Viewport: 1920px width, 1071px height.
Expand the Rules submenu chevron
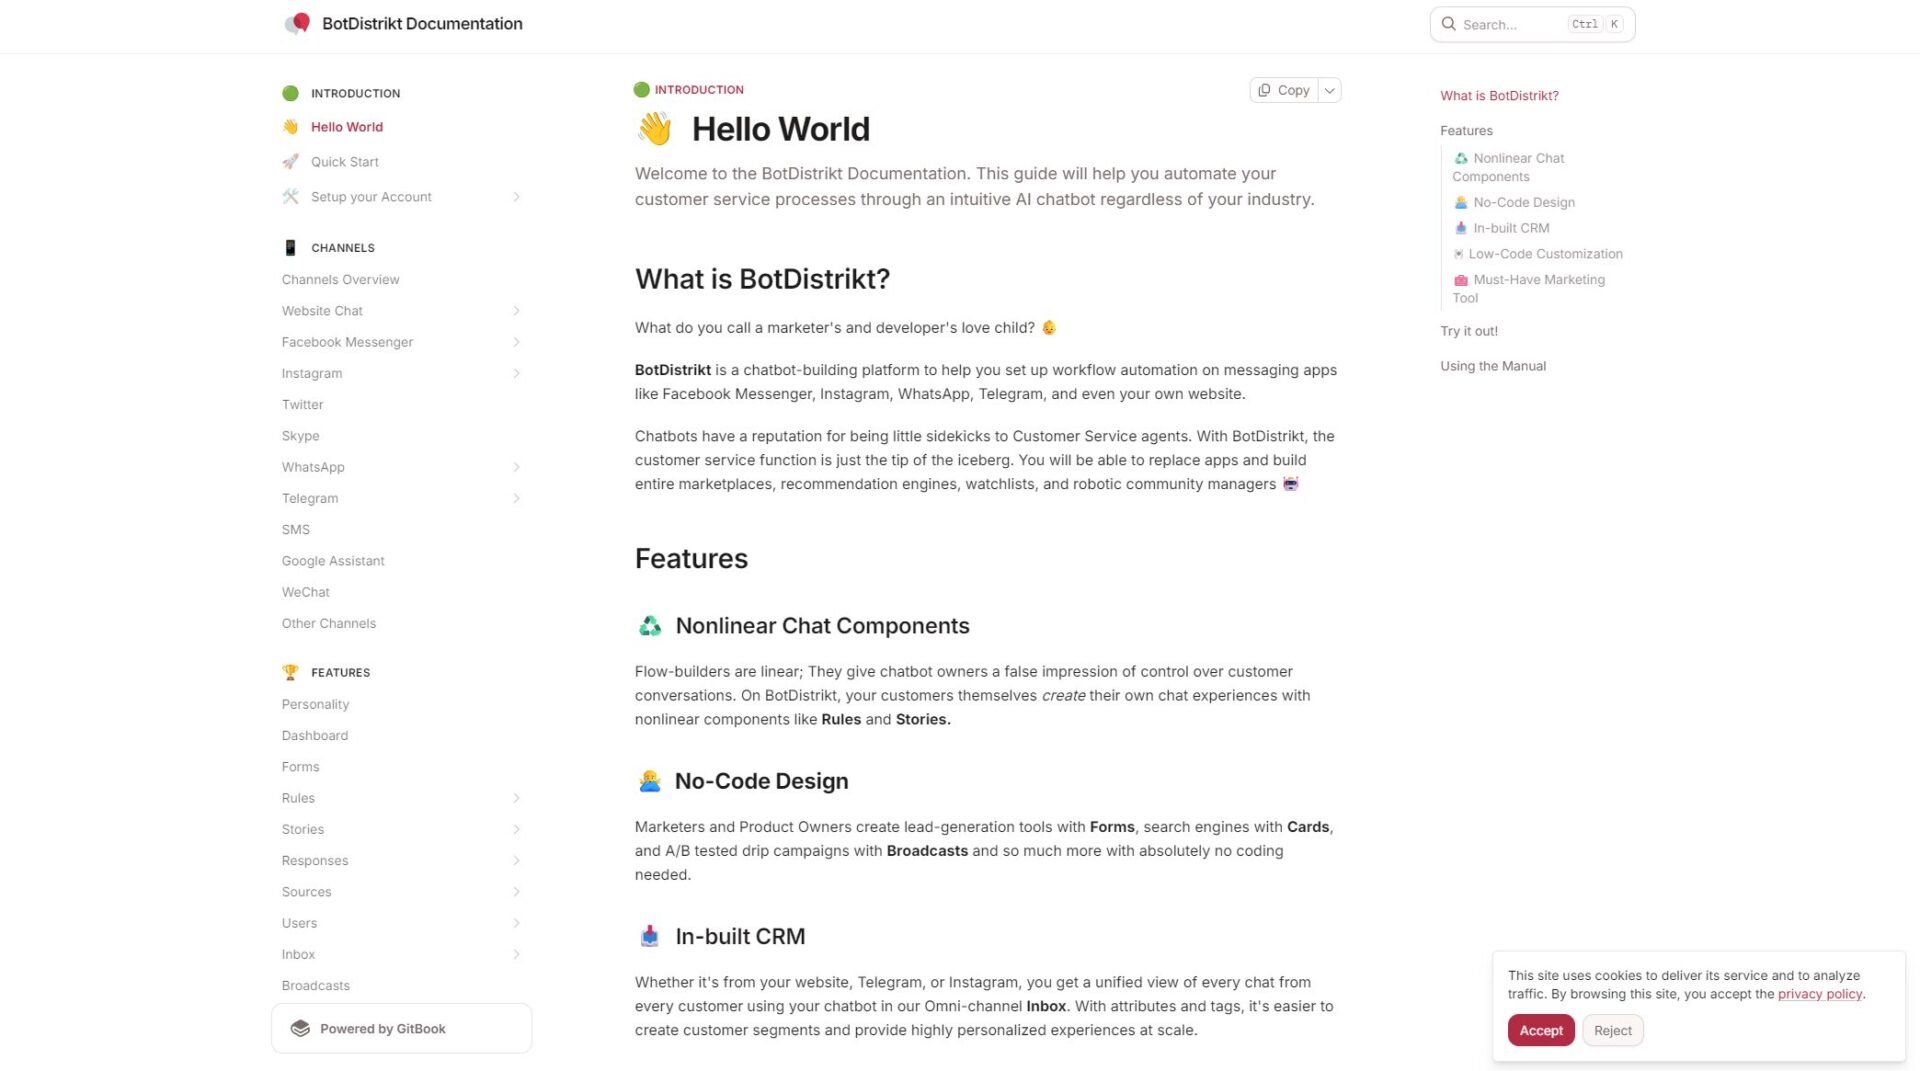[516, 798]
